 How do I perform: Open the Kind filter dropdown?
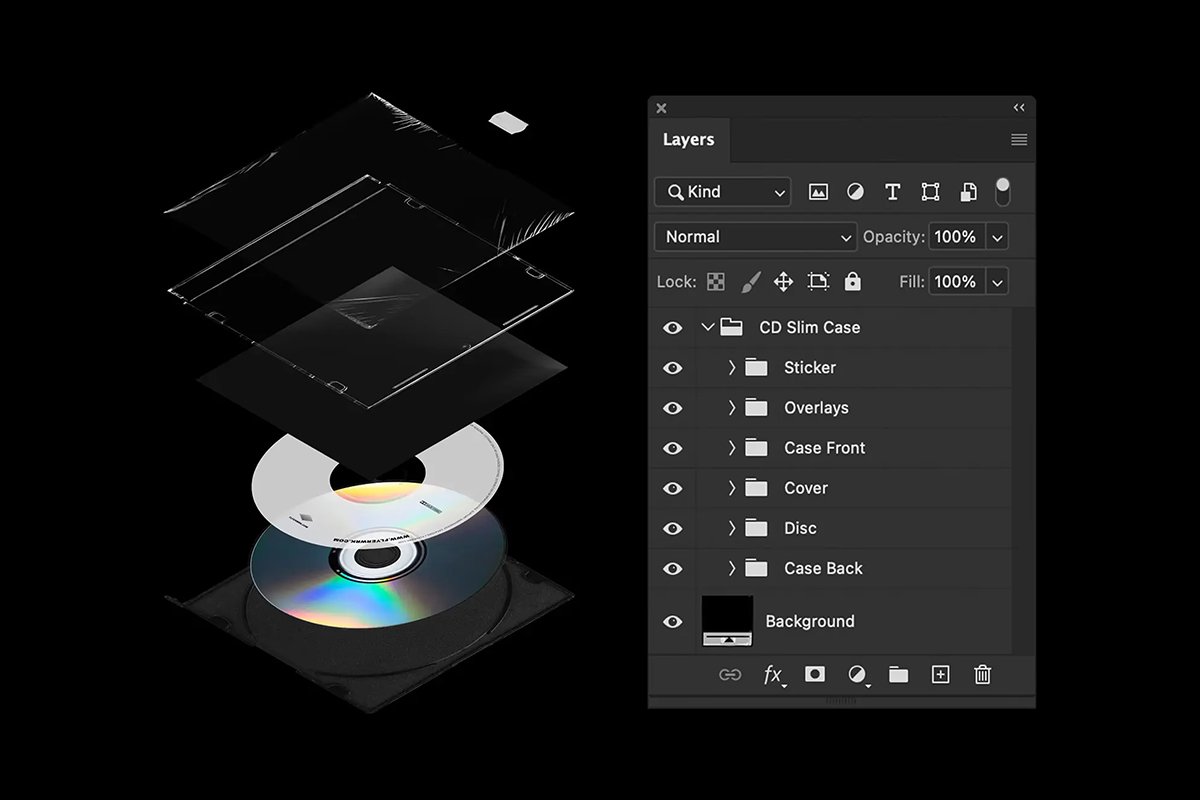coord(722,192)
